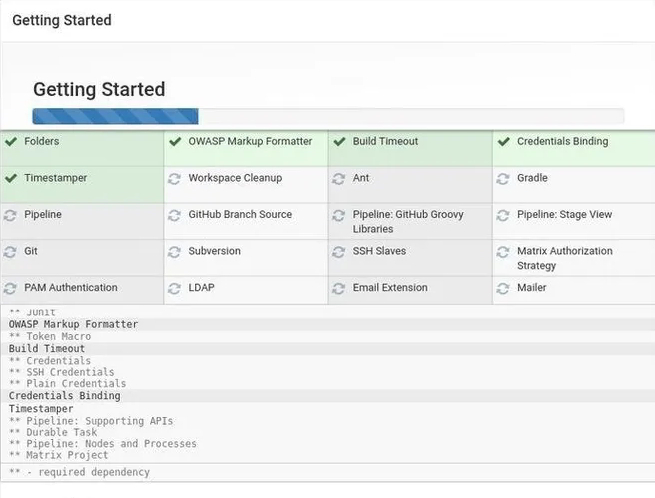Click sync icon for Pipeline: GitHub Groovy Libraries
The height and width of the screenshot is (498, 655).
339,215
